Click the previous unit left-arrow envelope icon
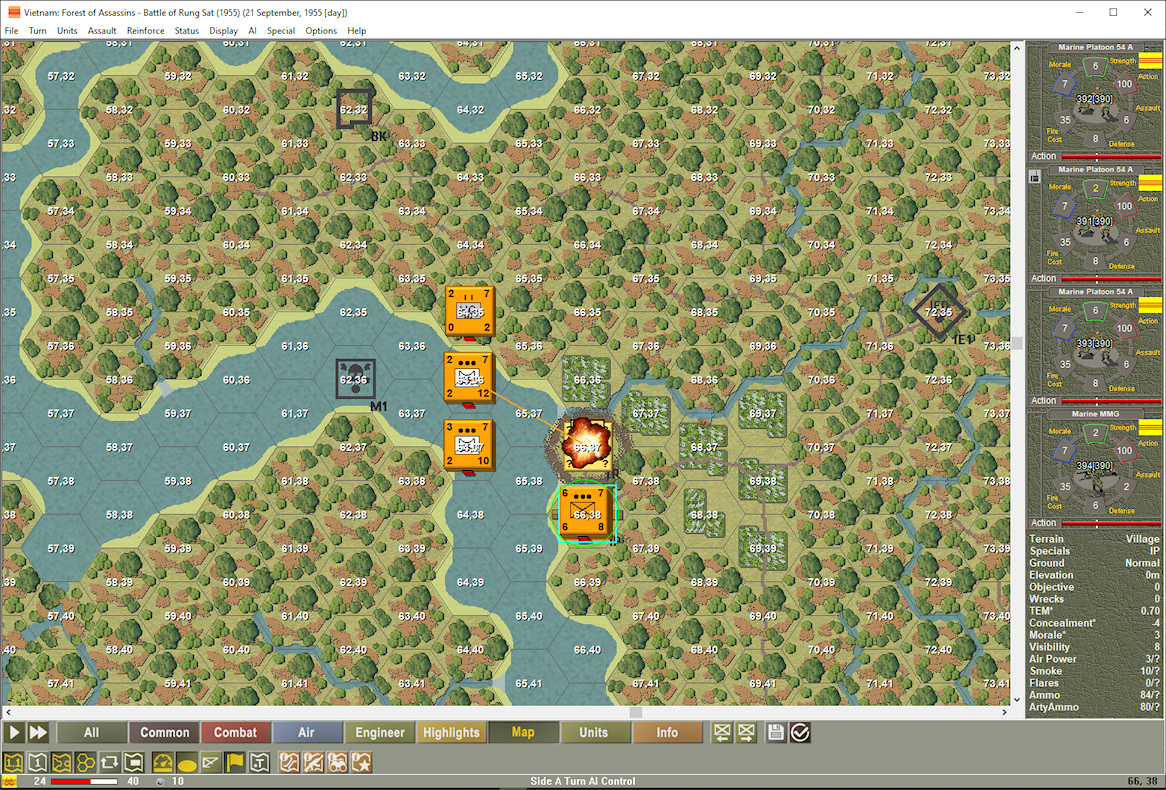Viewport: 1166px width, 790px height. click(x=722, y=733)
